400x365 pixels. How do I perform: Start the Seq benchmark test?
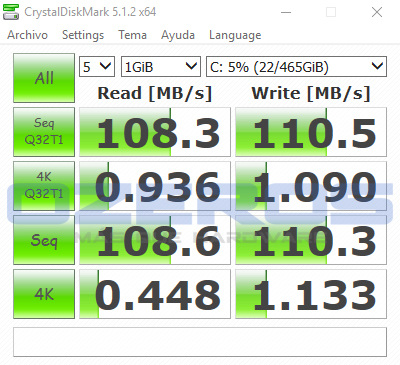44,240
